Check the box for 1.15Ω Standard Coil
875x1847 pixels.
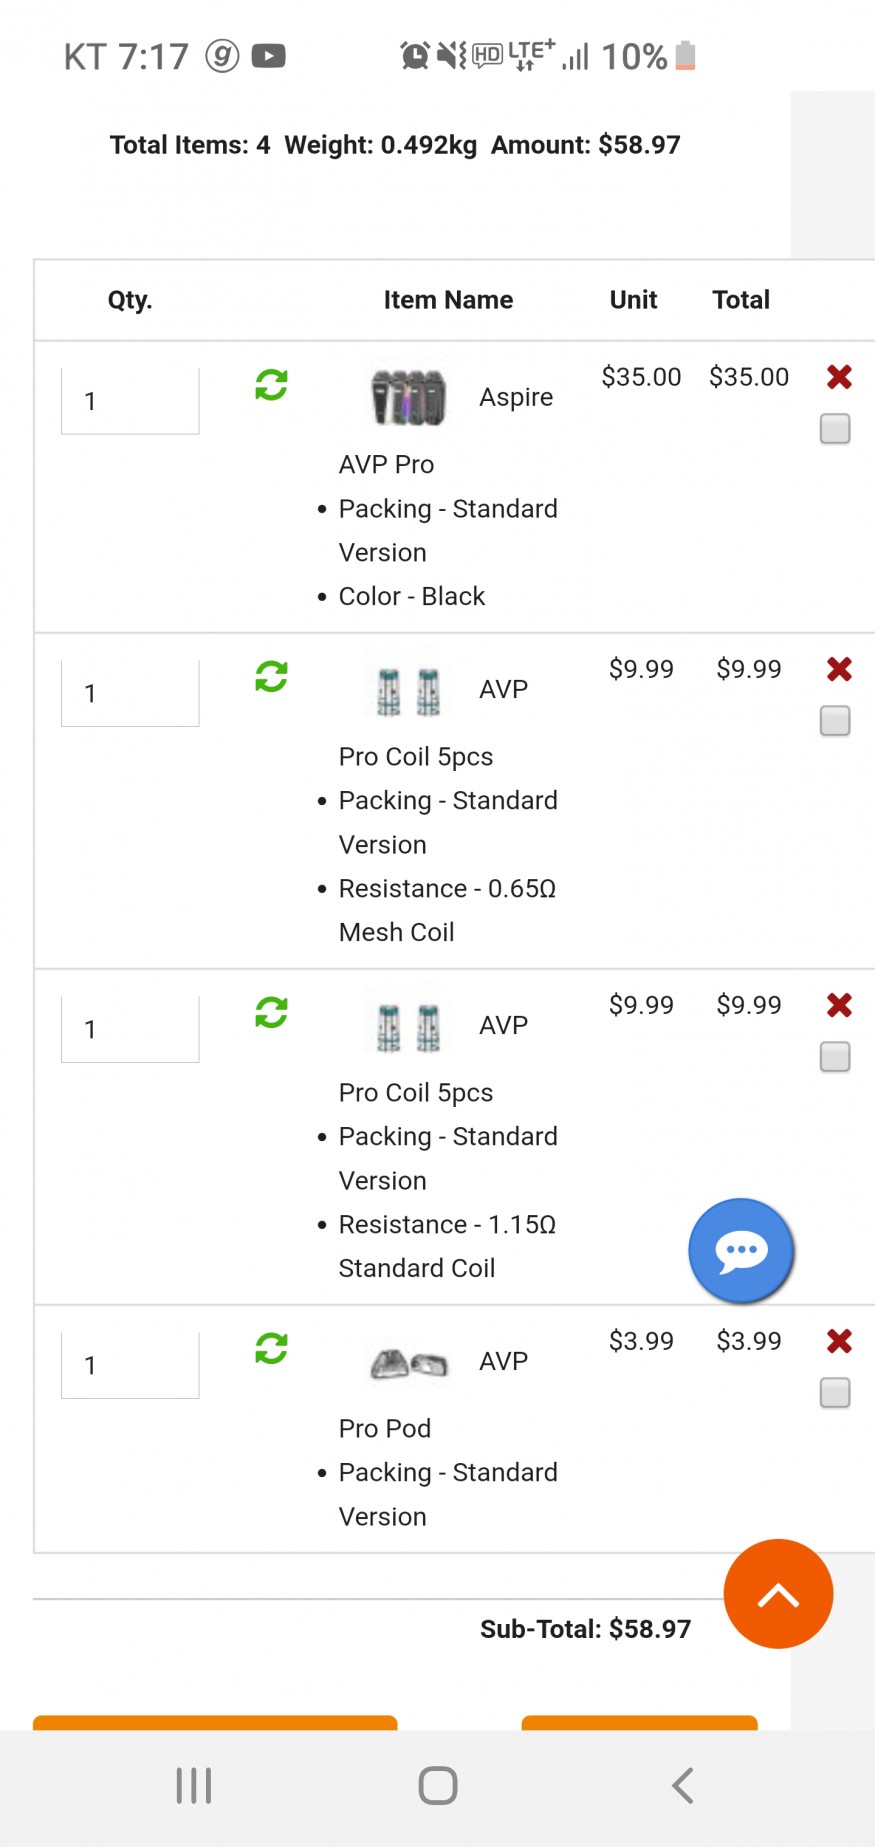pos(835,1057)
